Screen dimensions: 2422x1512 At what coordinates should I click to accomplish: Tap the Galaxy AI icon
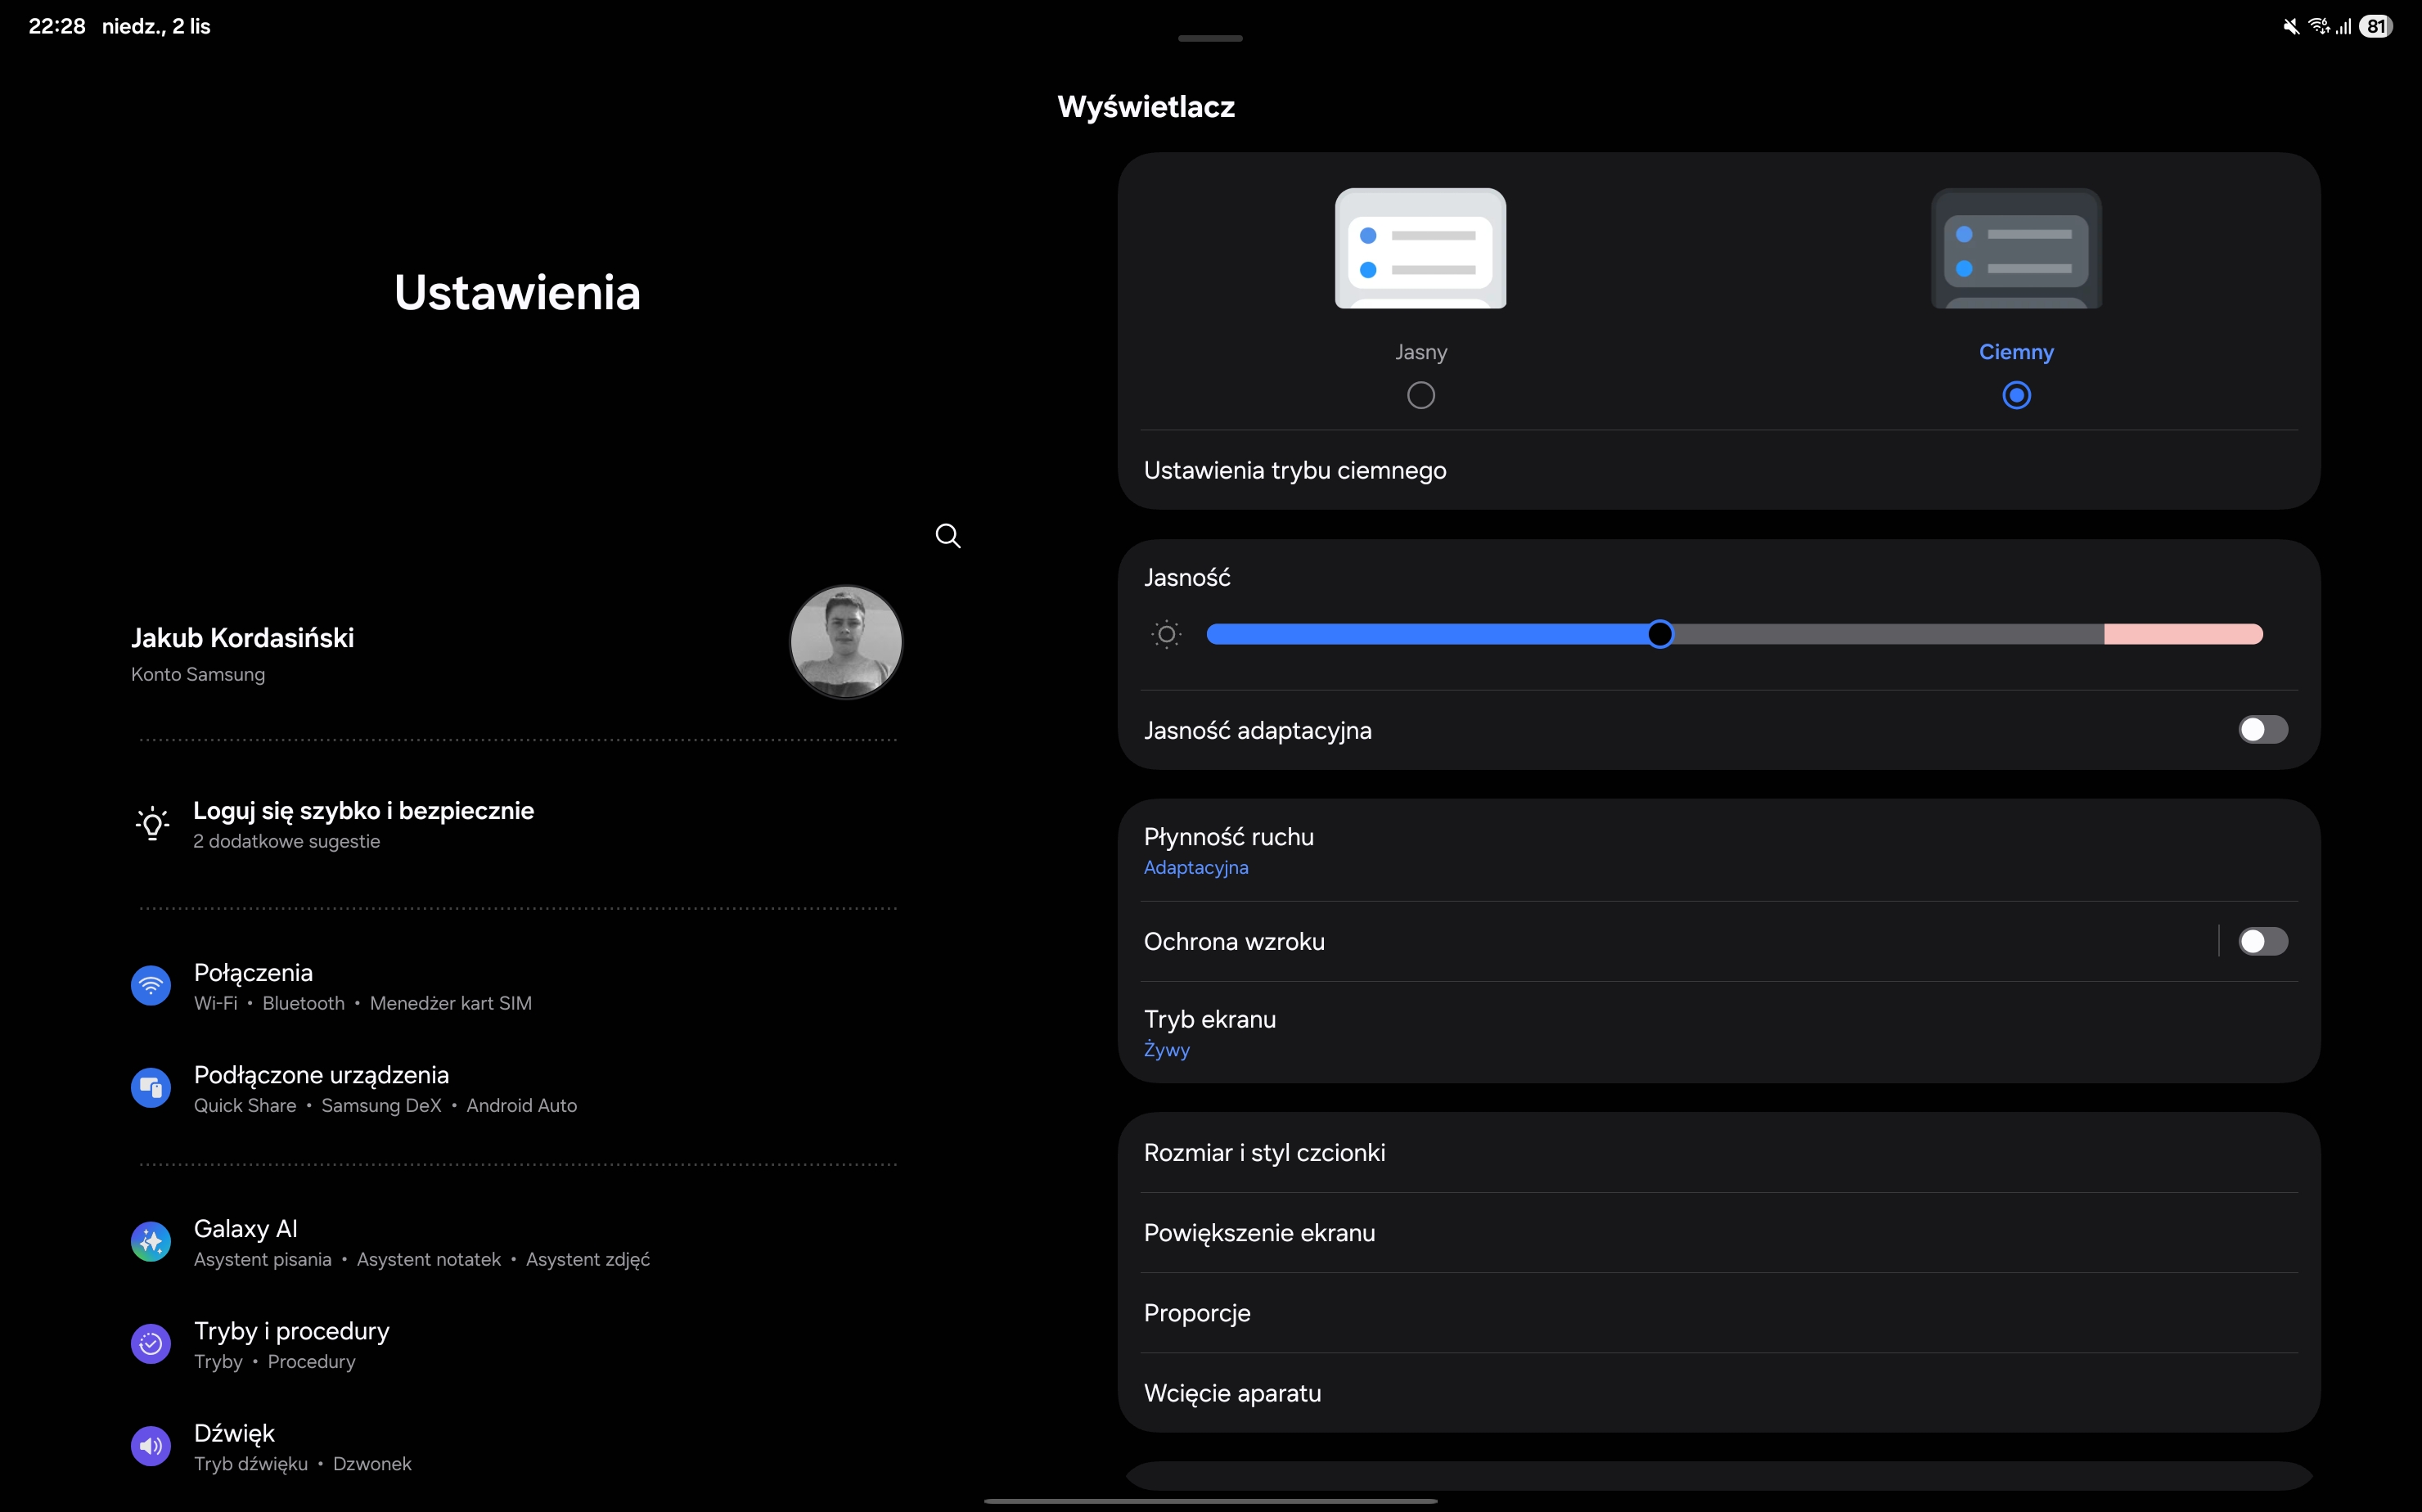coord(151,1242)
